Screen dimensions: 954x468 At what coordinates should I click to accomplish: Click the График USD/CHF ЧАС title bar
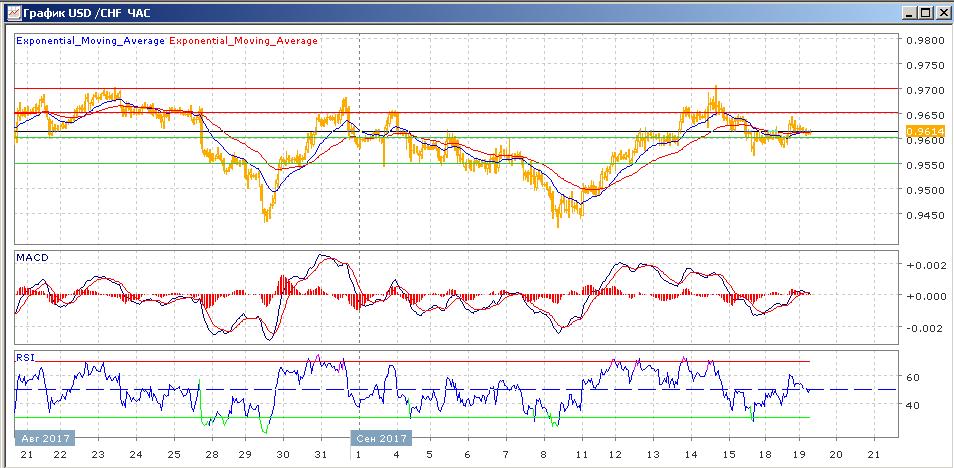coord(400,13)
